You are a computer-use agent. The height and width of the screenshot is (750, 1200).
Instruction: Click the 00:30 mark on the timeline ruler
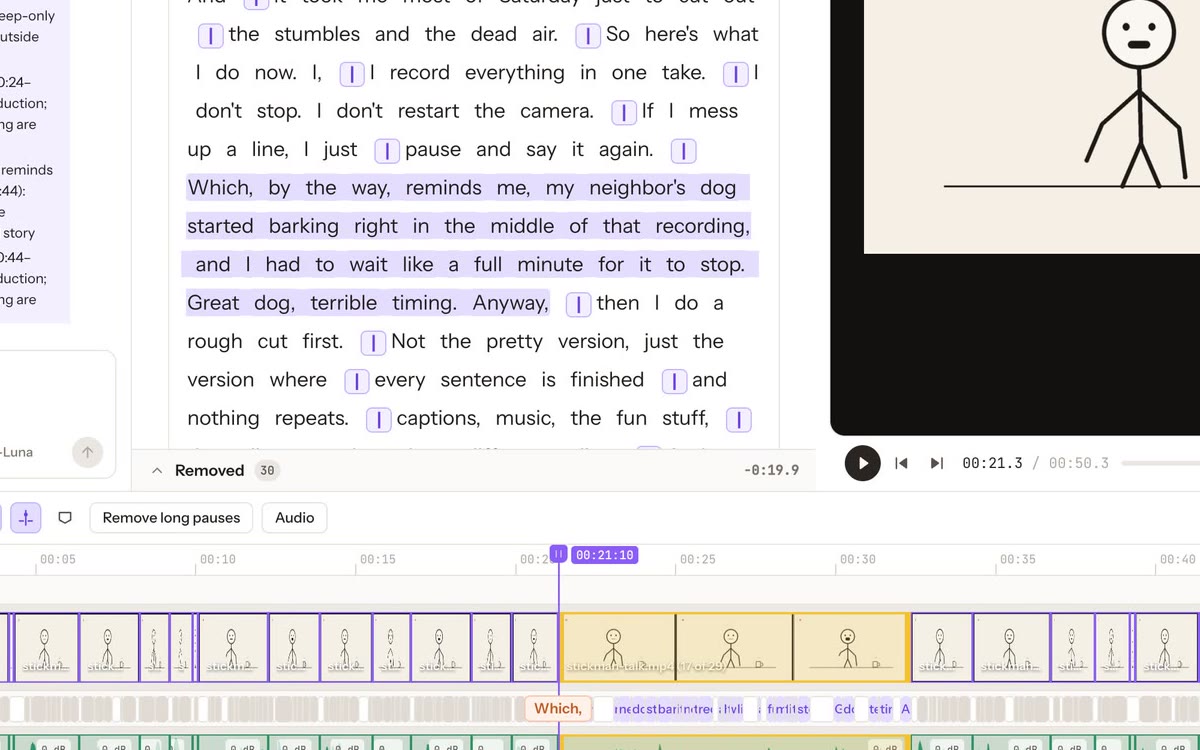[857, 560]
